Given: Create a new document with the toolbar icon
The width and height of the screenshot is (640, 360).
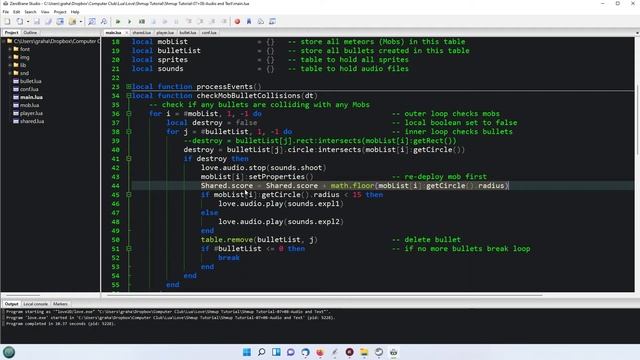Looking at the screenshot, I should [7, 21].
